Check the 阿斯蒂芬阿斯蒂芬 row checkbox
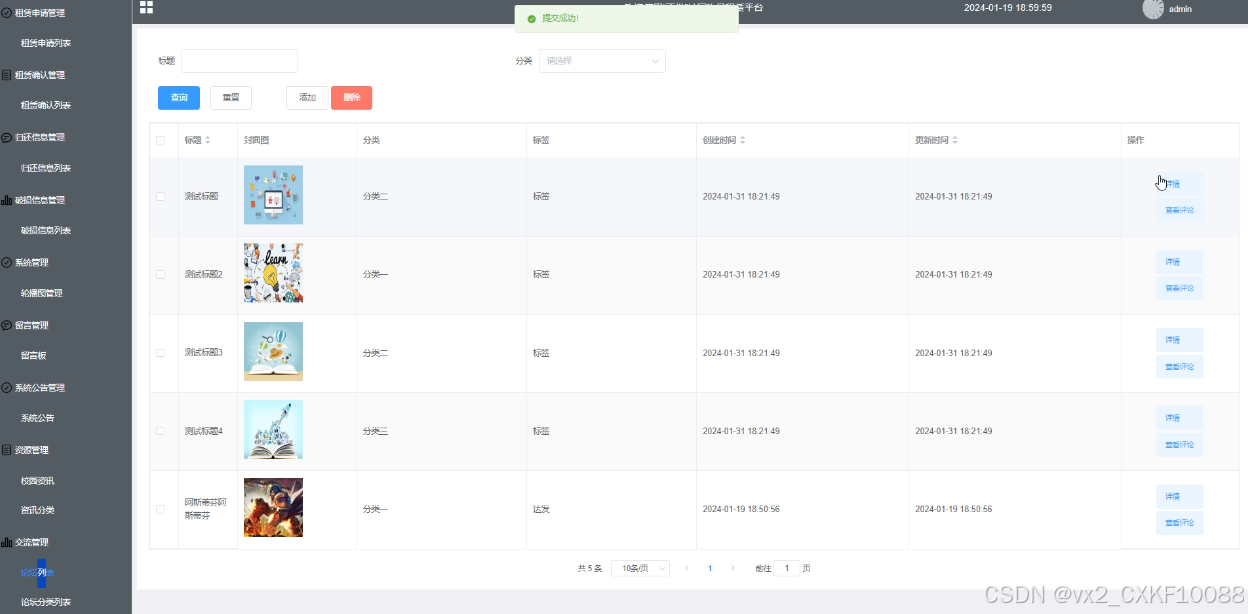The height and width of the screenshot is (614, 1248). [x=160, y=509]
